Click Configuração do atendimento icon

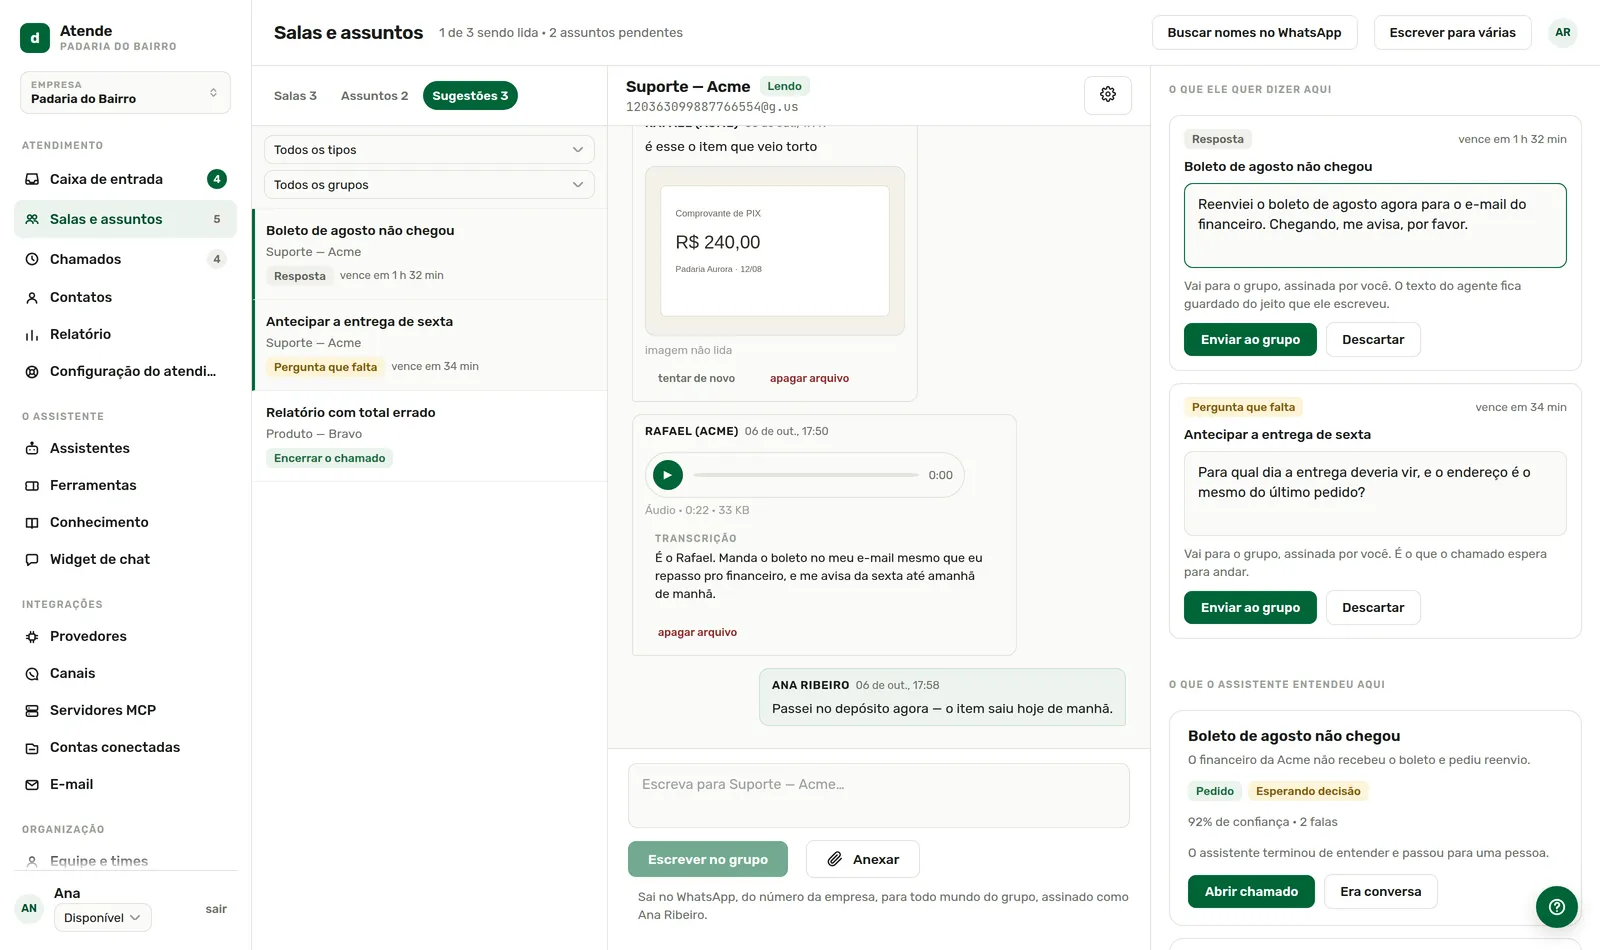pos(32,371)
